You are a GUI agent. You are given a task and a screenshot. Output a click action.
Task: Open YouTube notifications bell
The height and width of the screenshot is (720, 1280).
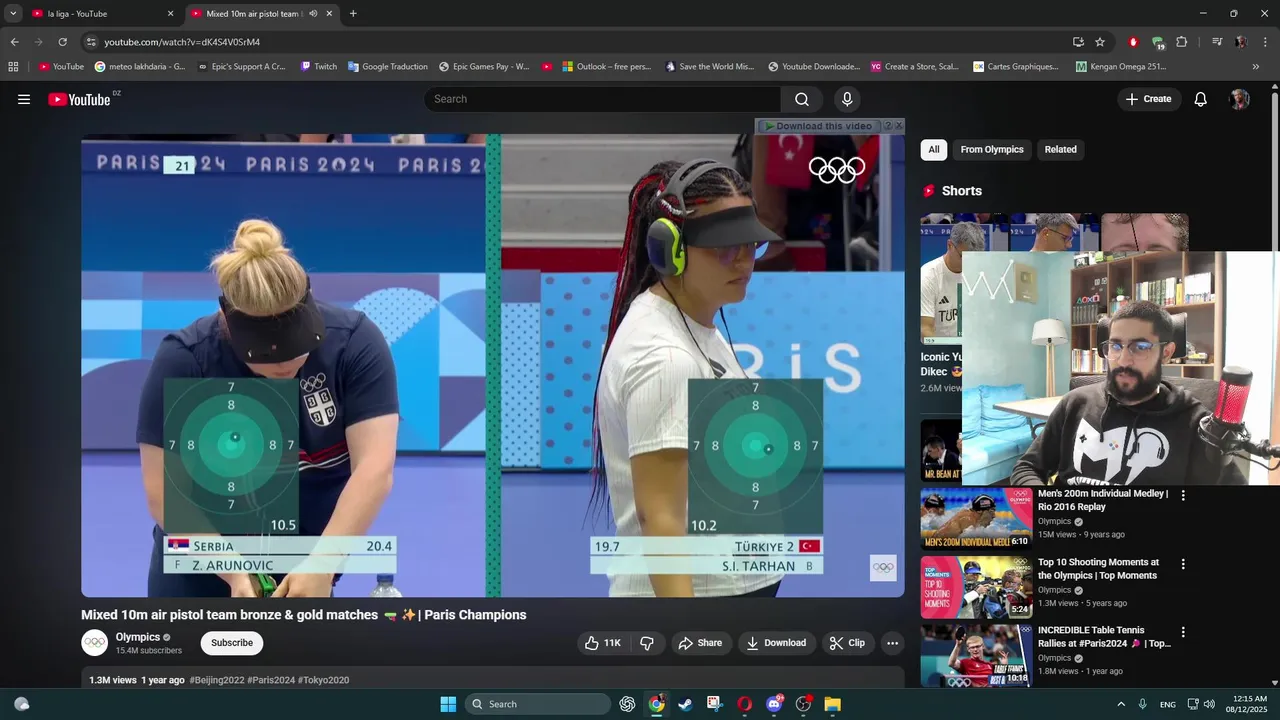pos(1201,99)
